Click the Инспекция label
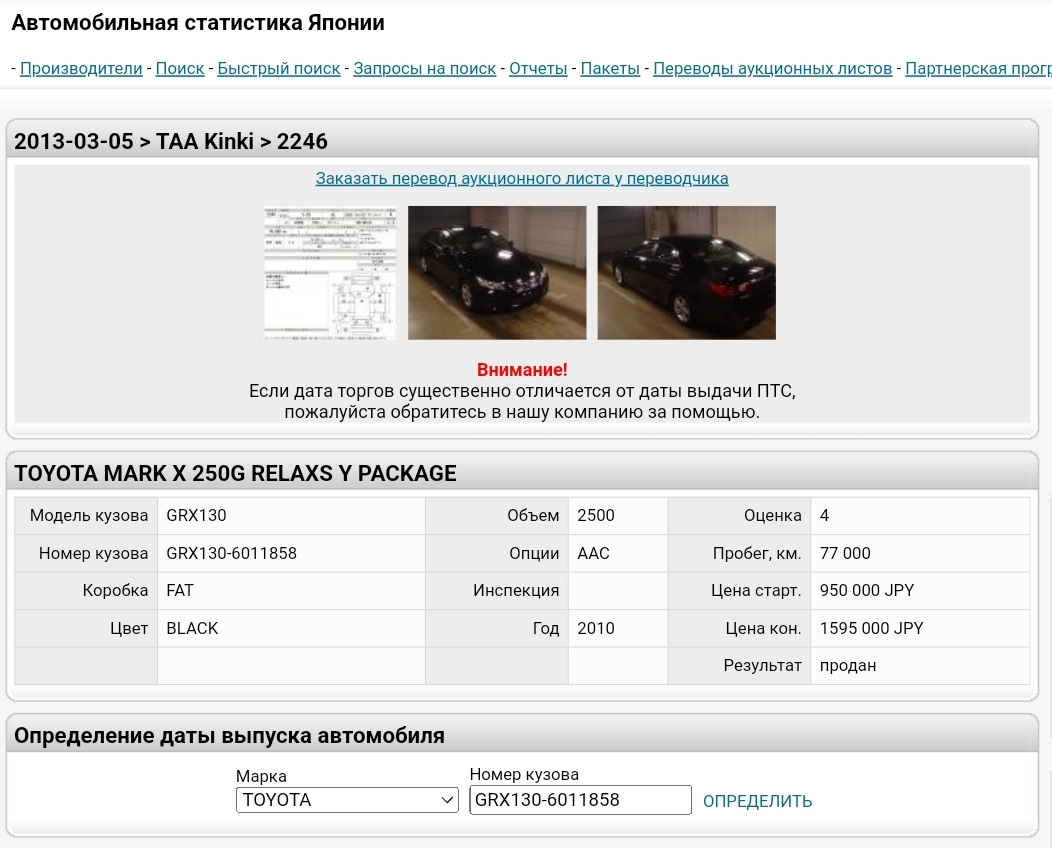 pos(516,590)
